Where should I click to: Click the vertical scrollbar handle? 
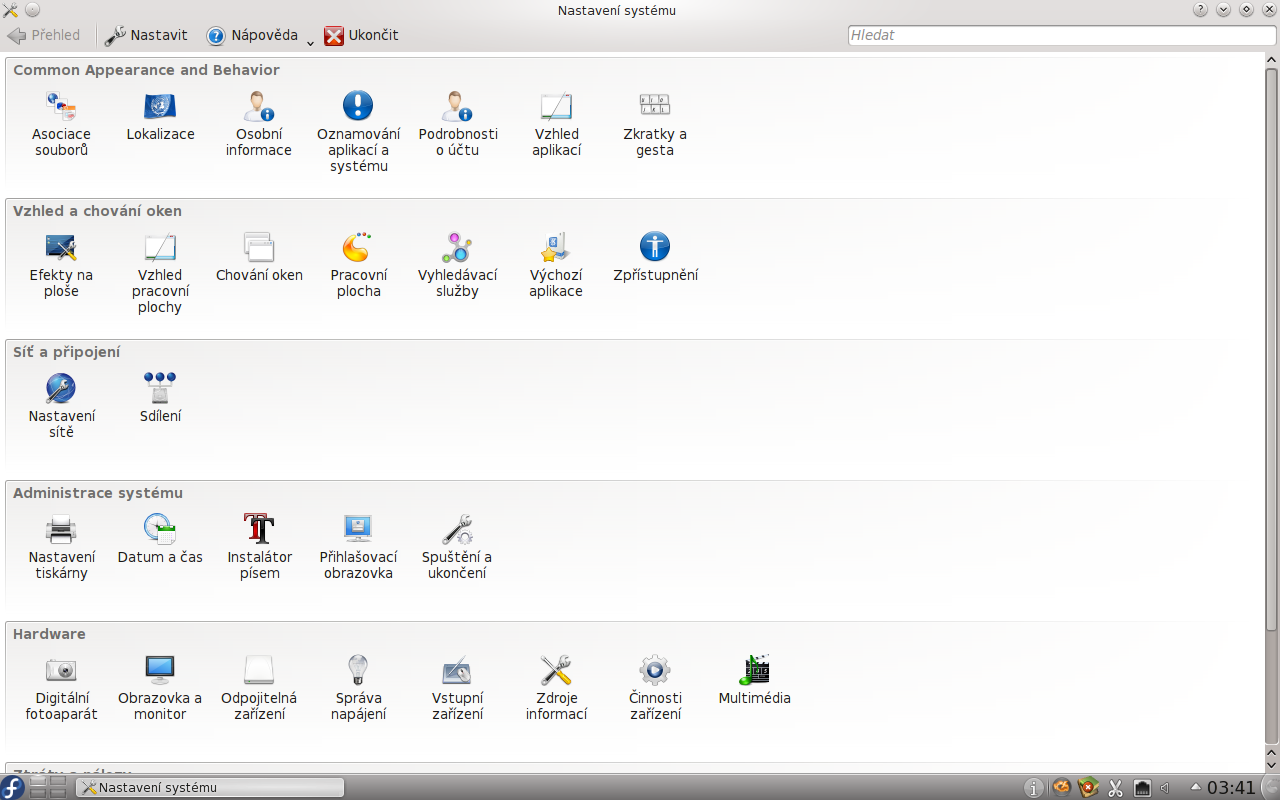[x=1272, y=349]
